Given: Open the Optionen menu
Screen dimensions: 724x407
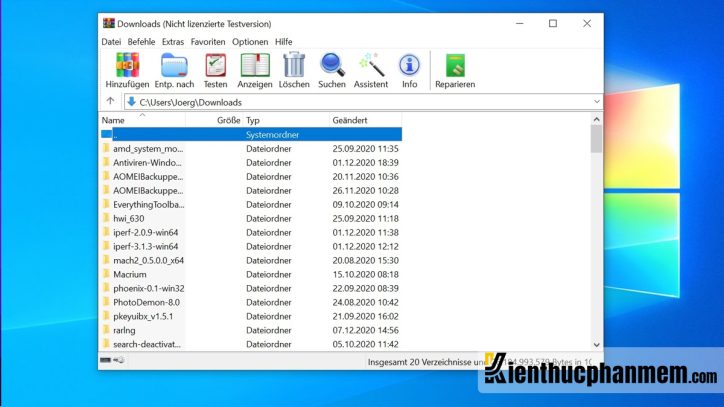Looking at the screenshot, I should [250, 42].
